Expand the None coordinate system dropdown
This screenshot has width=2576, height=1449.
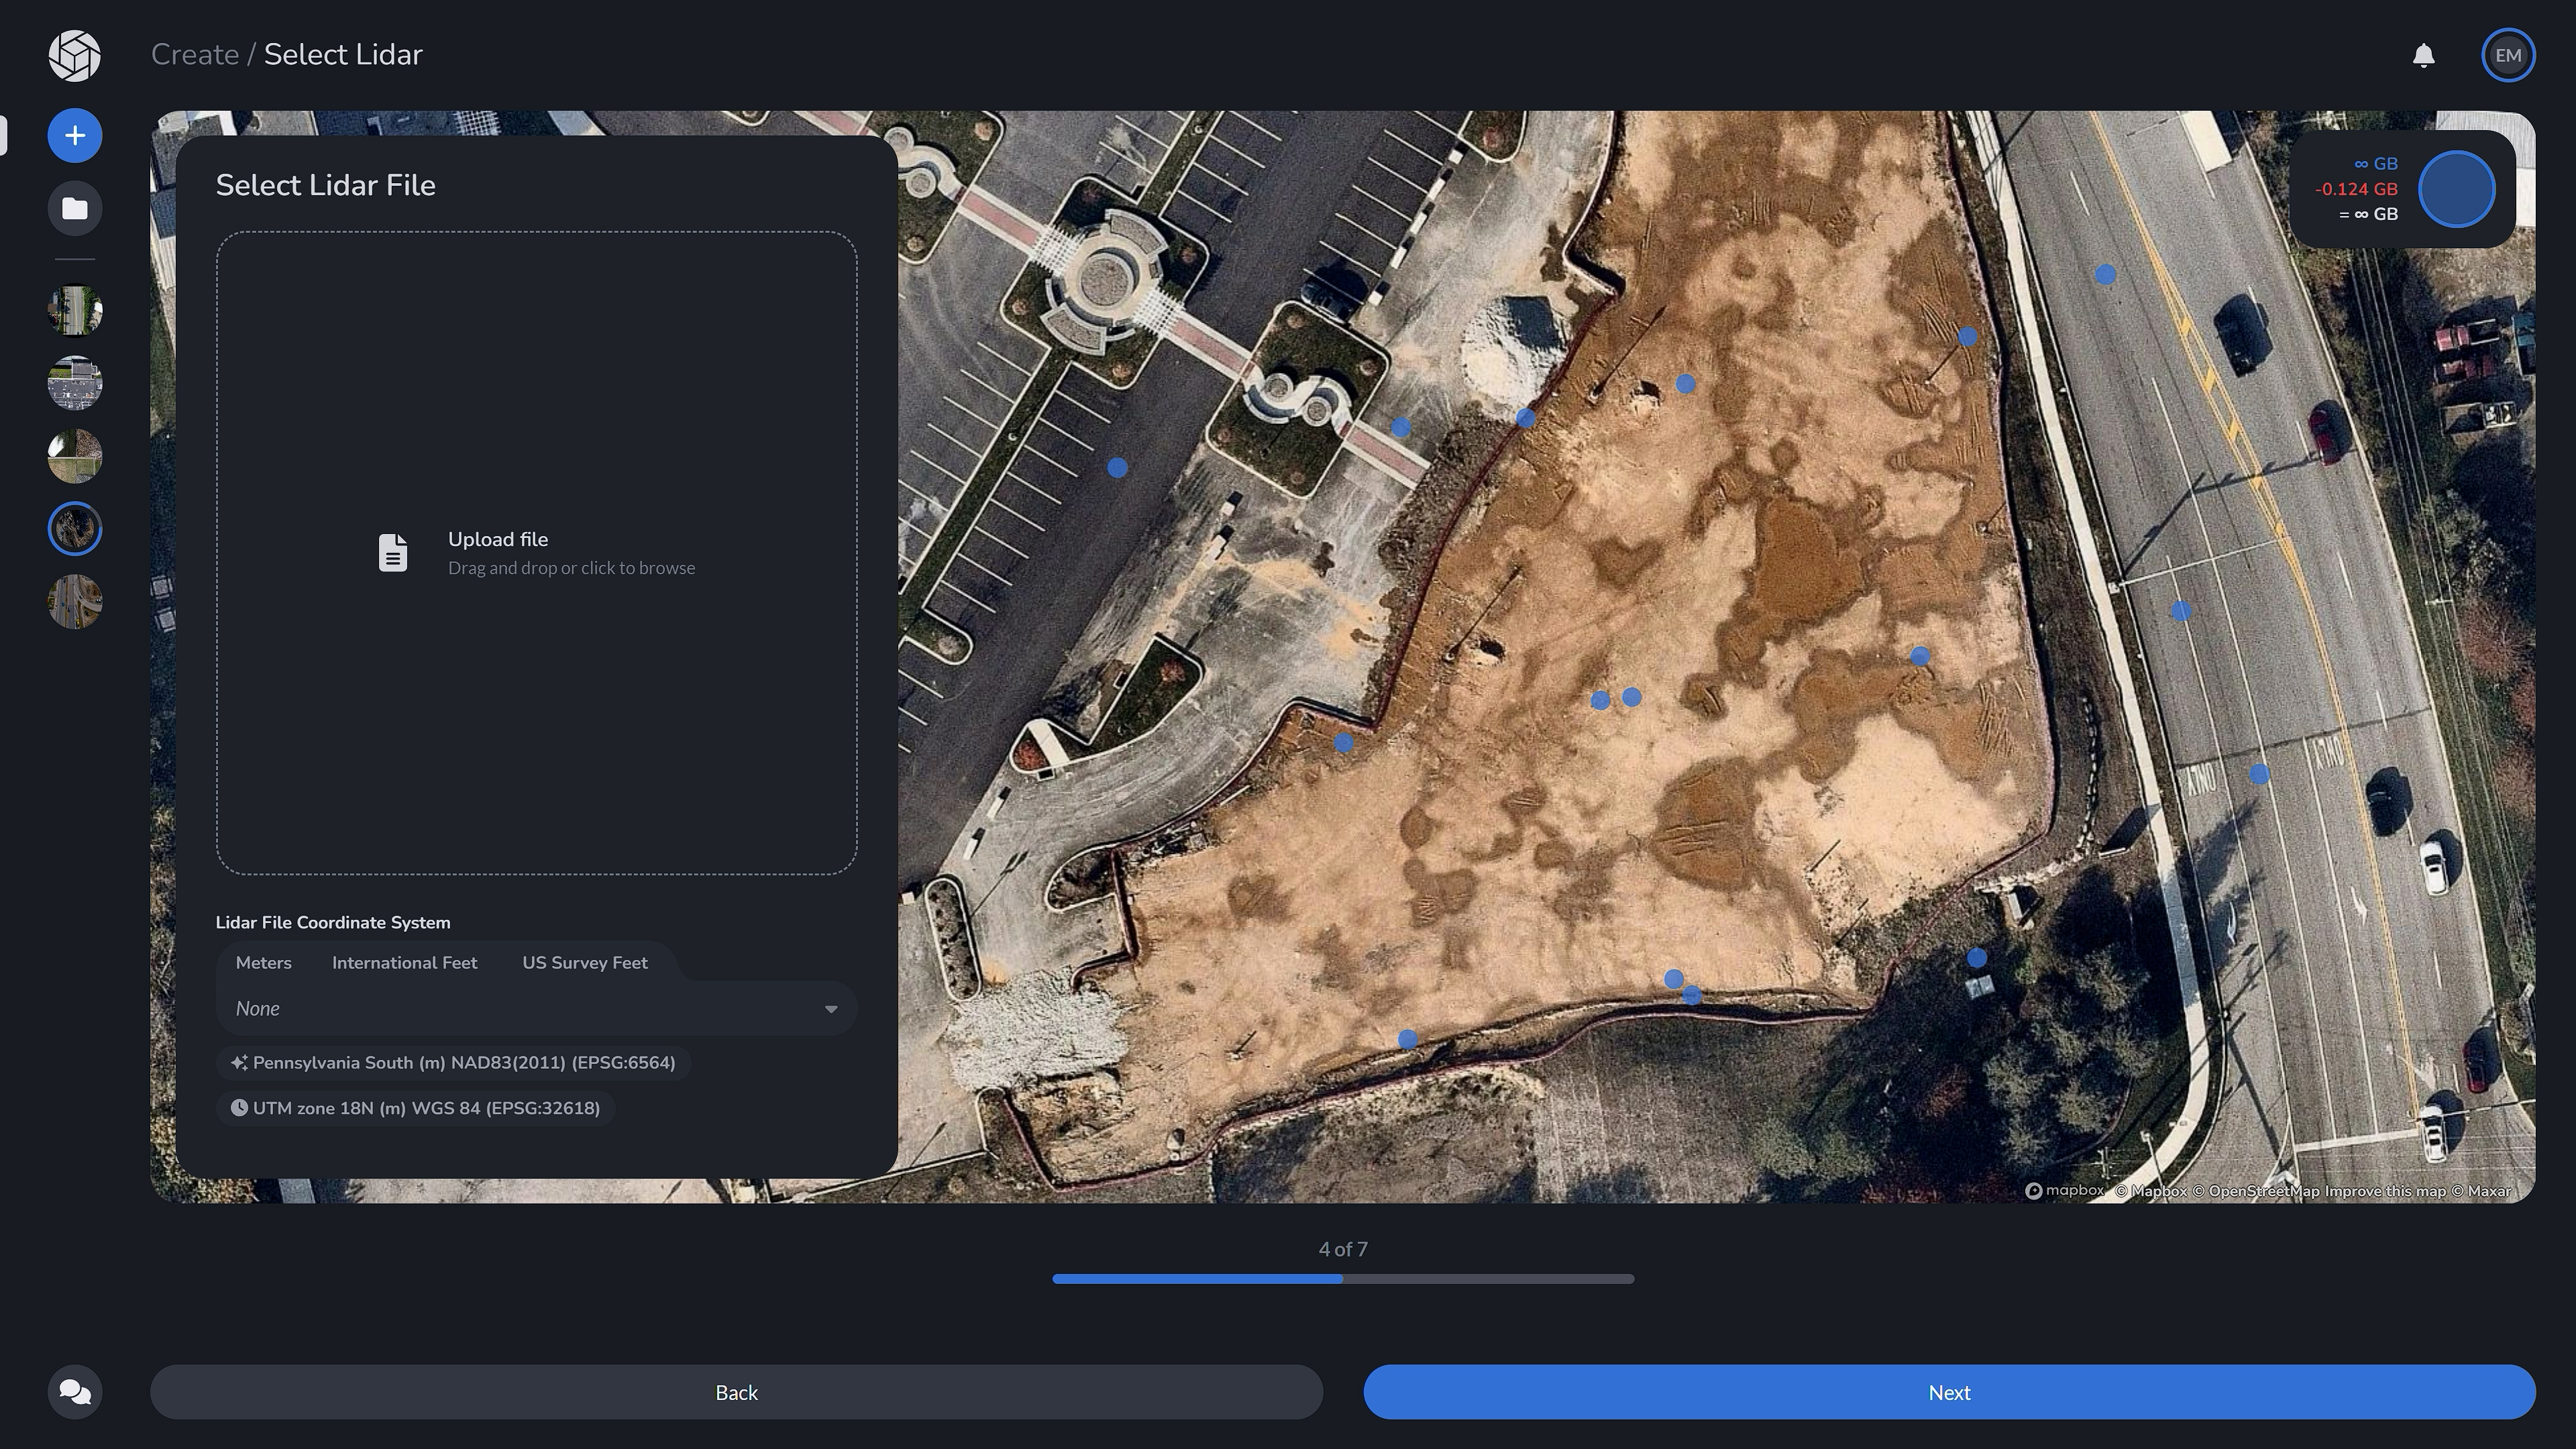point(536,1008)
